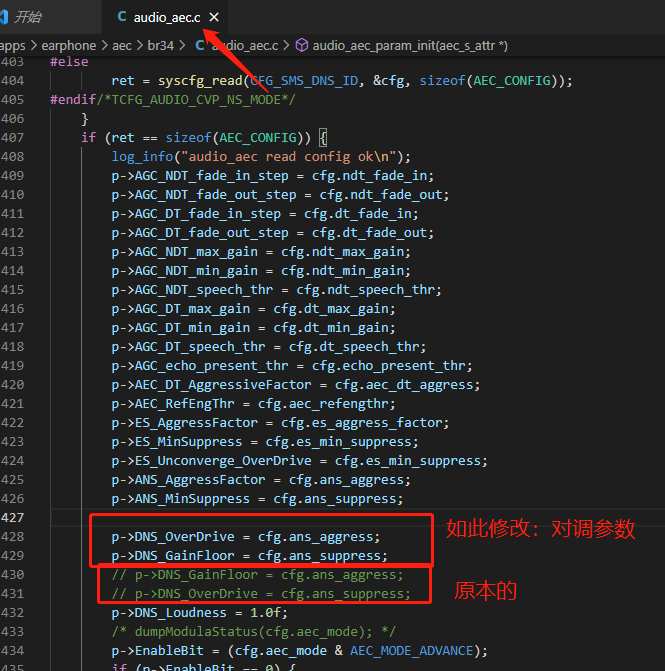Open the br34 breadcrumb folder
This screenshot has width=665, height=671.
[160, 45]
